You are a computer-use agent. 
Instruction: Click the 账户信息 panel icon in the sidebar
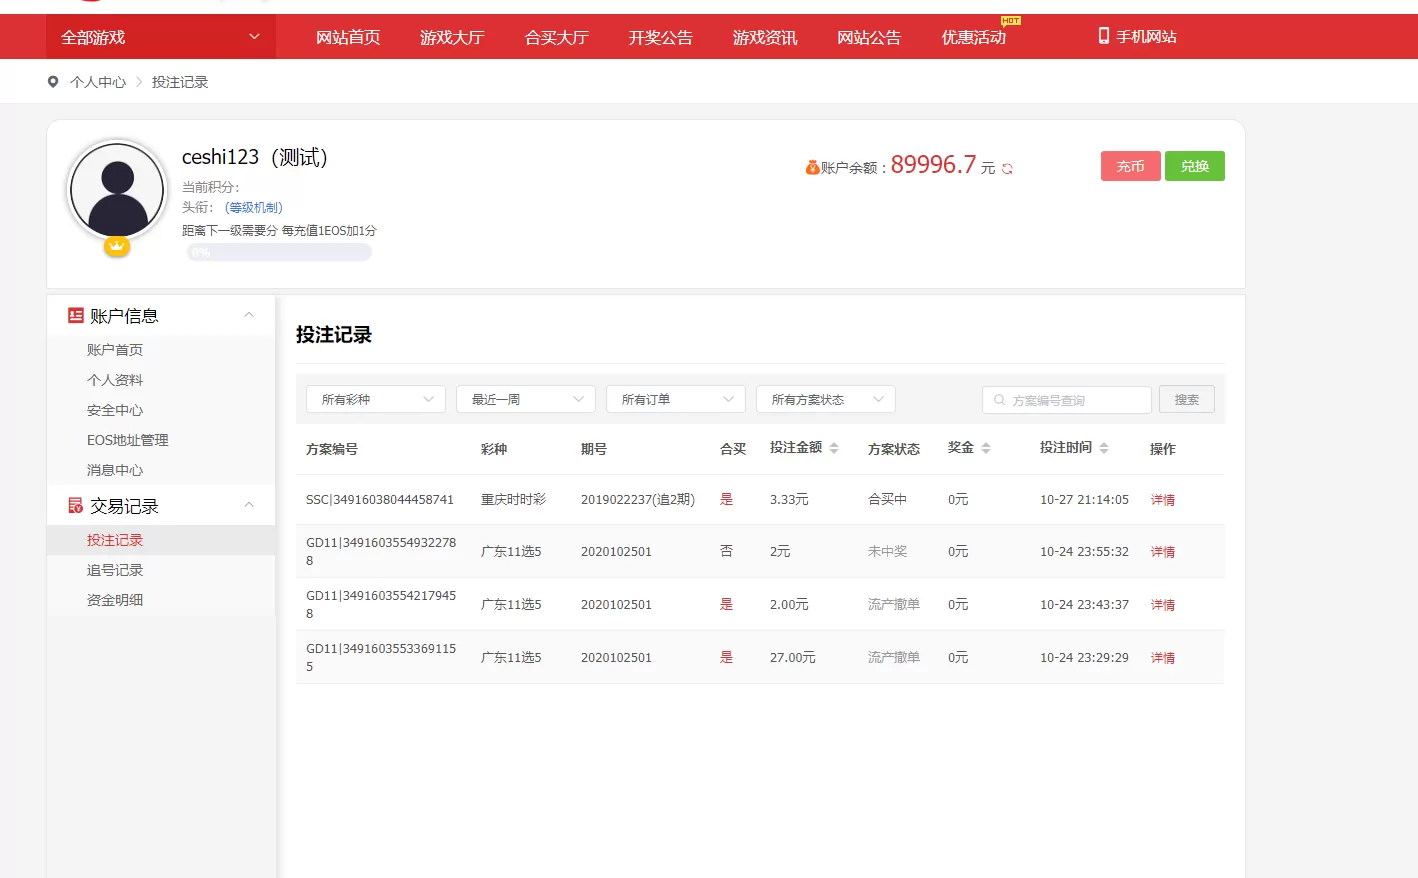[75, 315]
